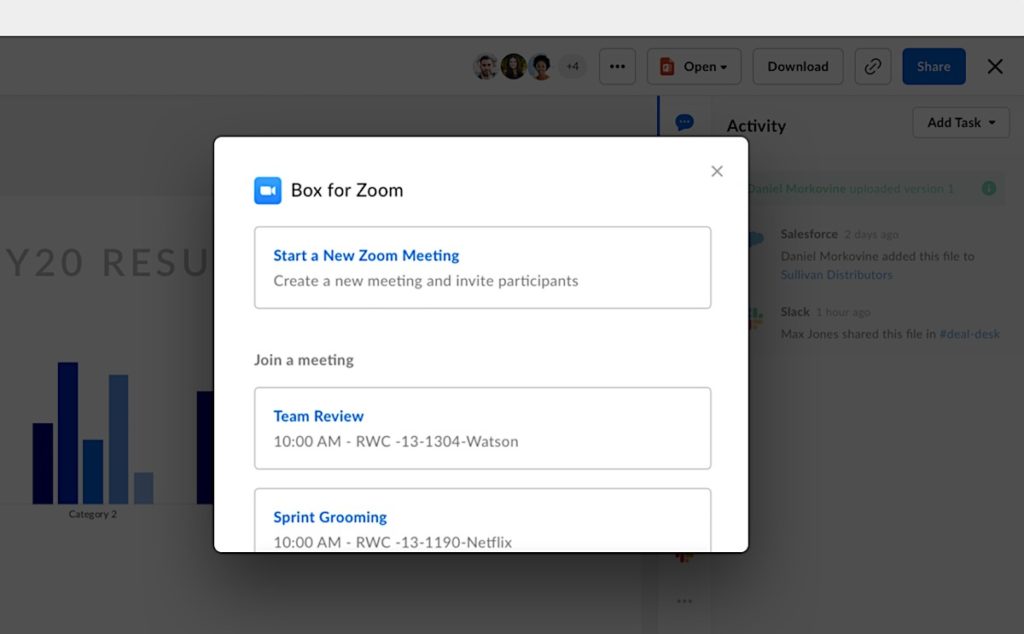Viewport: 1024px width, 634px height.
Task: Click the green version info icon
Action: coord(989,189)
